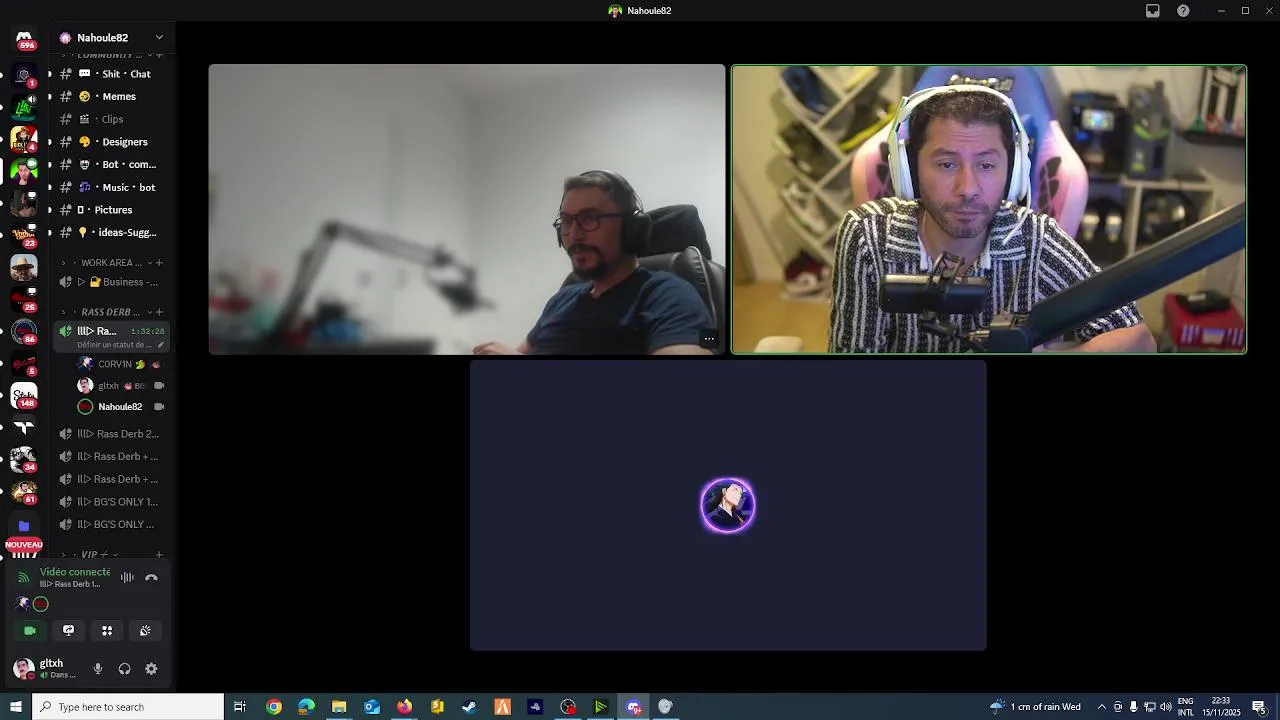Open Discord help question mark icon
The image size is (1280, 720).
(x=1184, y=11)
